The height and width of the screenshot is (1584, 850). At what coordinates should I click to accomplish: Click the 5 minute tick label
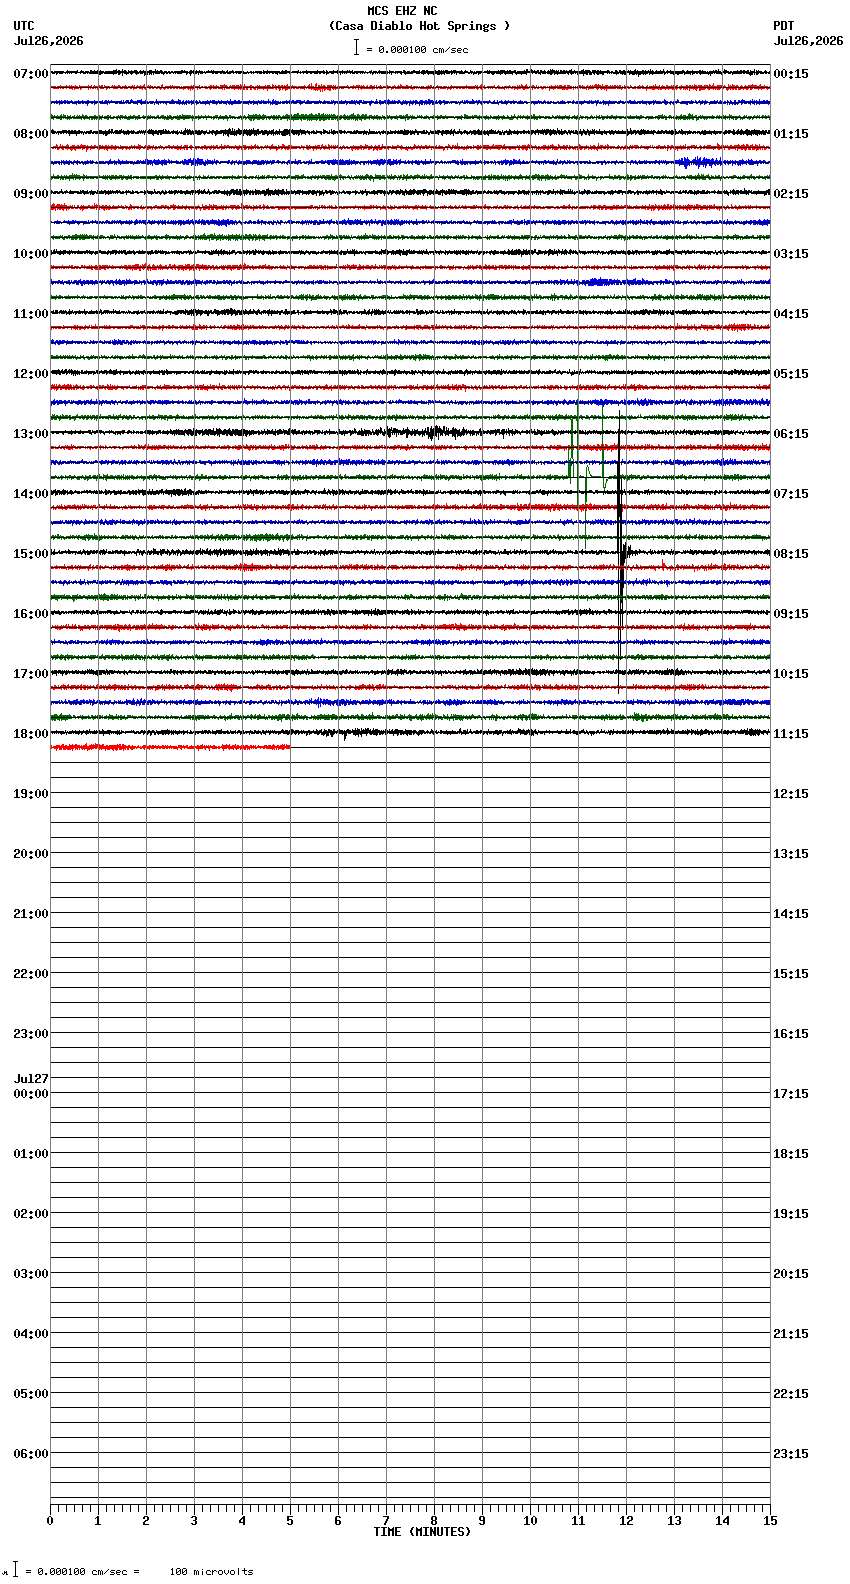(x=290, y=1521)
